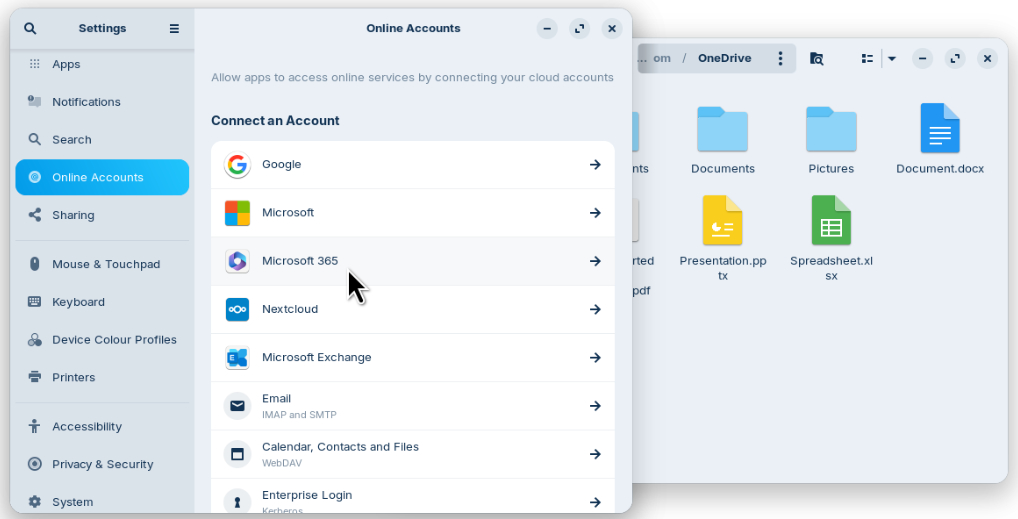The height and width of the screenshot is (519, 1018).
Task: Open the Documents folder
Action: click(x=722, y=140)
